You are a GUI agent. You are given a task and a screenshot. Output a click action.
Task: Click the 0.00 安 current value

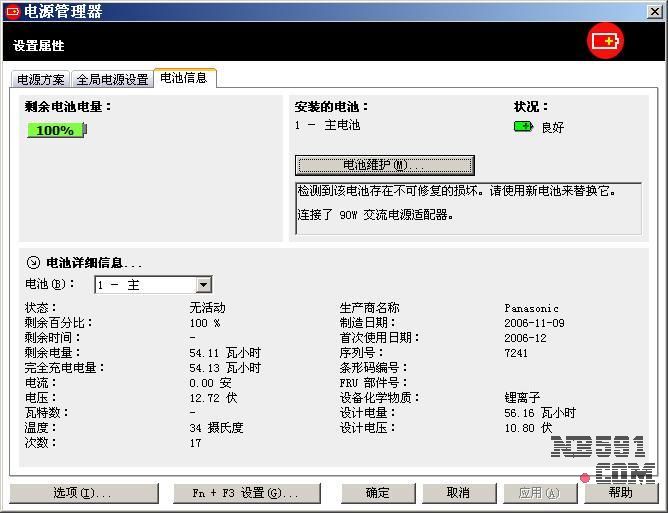210,383
